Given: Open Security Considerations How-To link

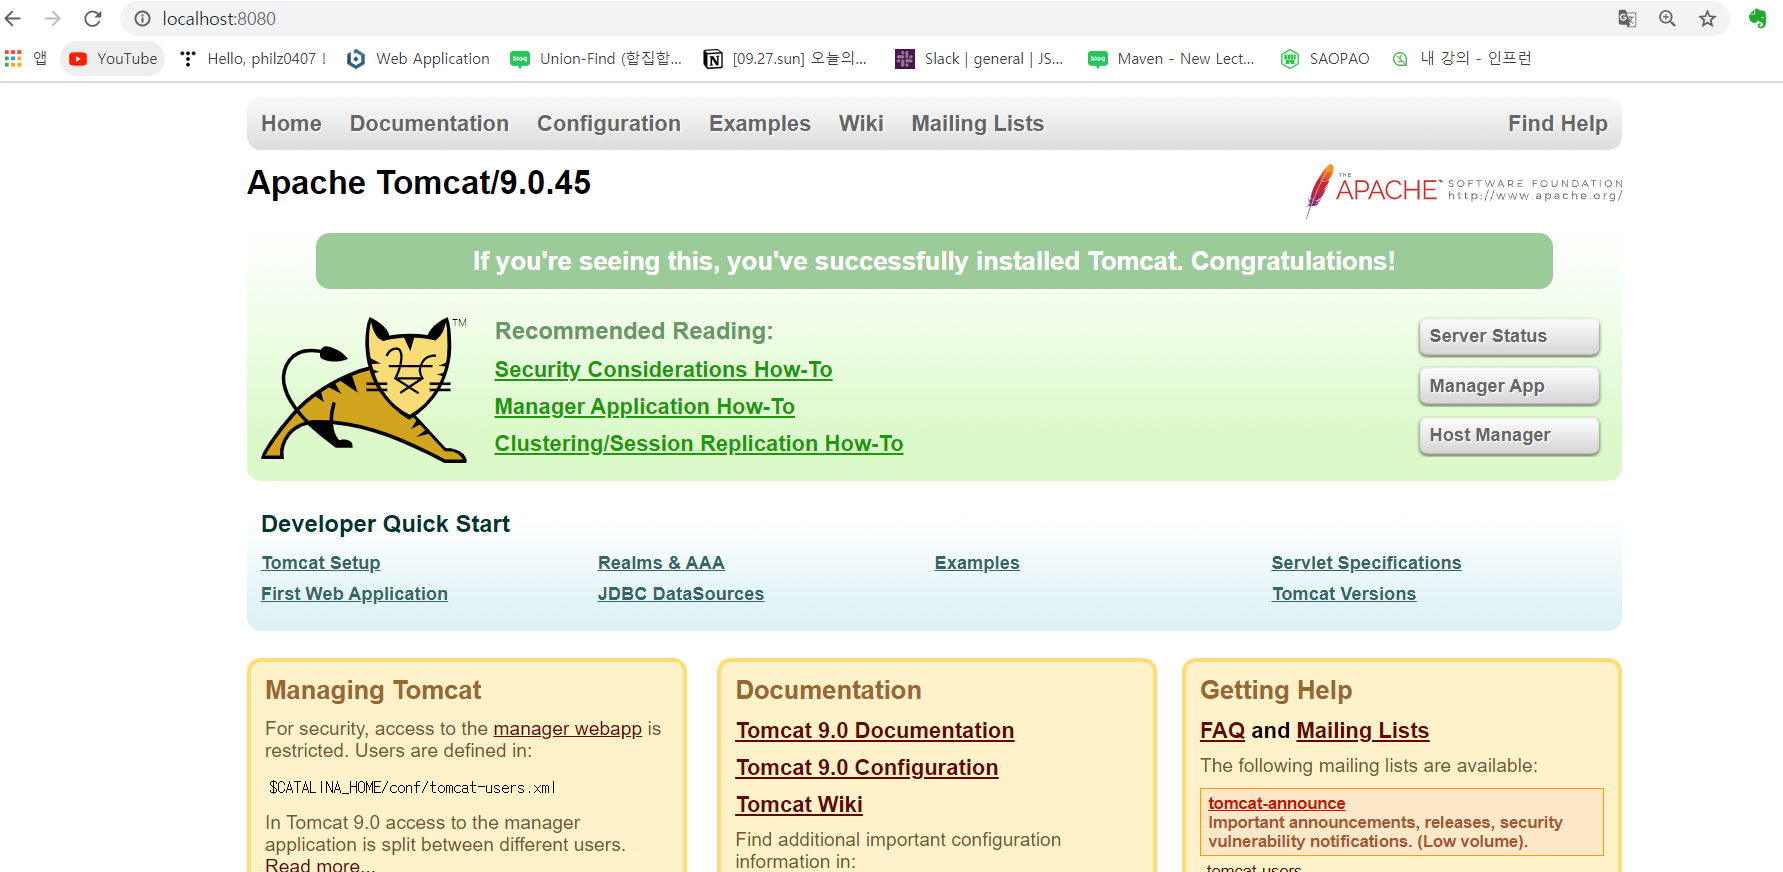Looking at the screenshot, I should [663, 370].
